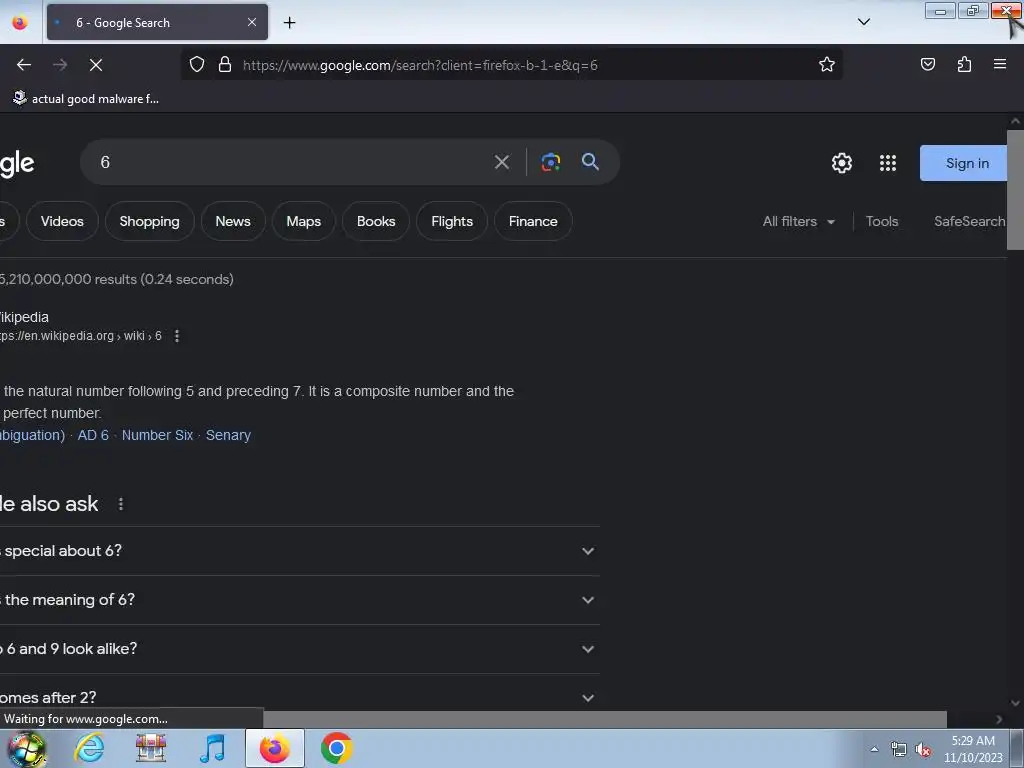The width and height of the screenshot is (1024, 768).
Task: Bookmark this page with the star icon
Action: tap(827, 65)
